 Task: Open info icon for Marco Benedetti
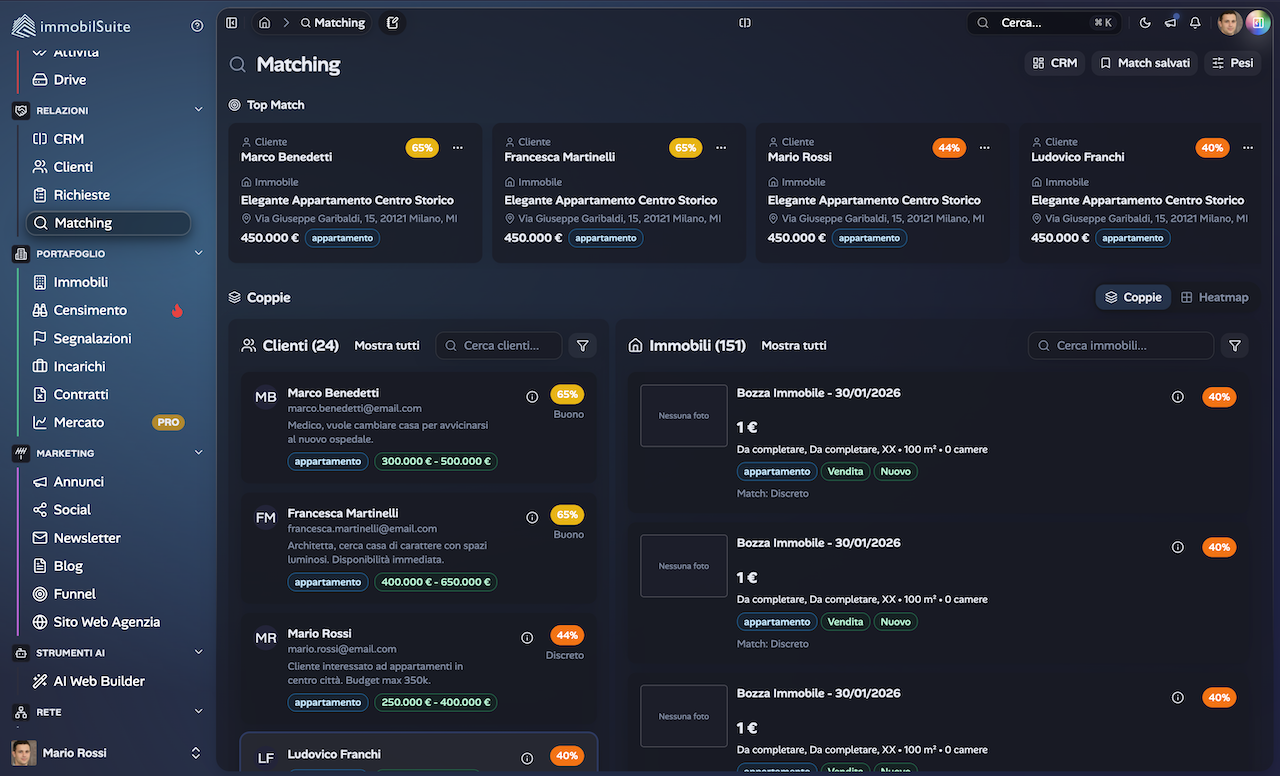pos(532,397)
